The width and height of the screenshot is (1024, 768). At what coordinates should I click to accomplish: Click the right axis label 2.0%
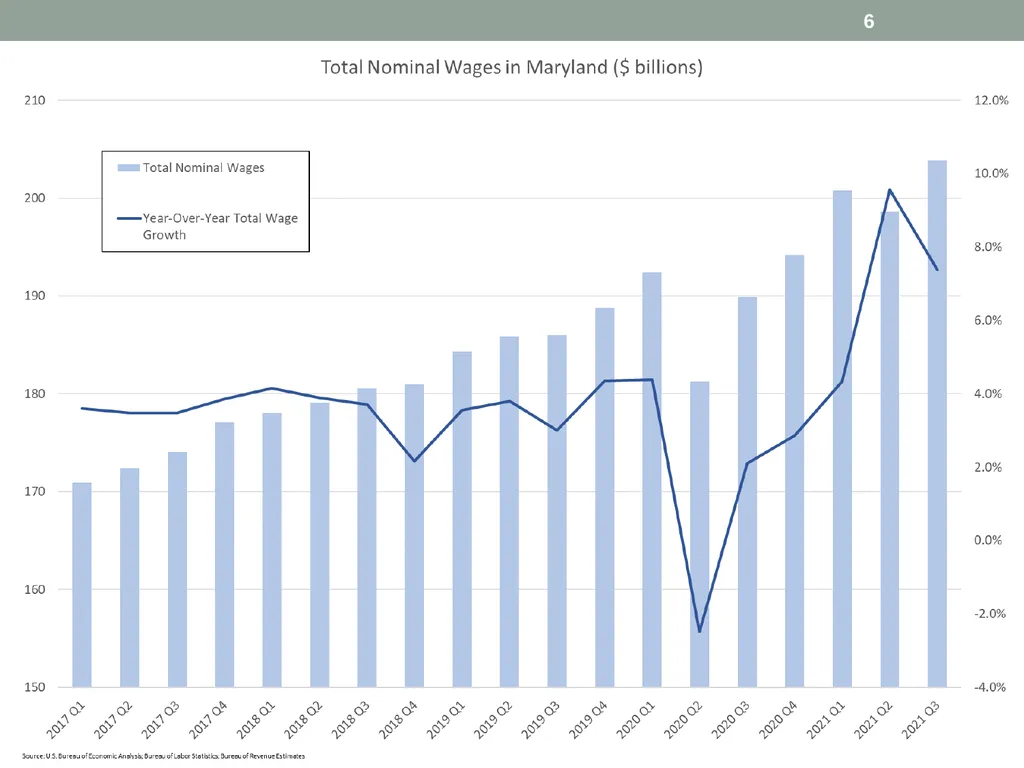(x=988, y=467)
